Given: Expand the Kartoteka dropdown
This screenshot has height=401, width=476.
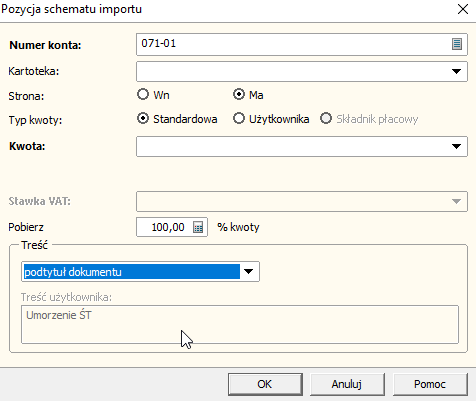Looking at the screenshot, I should click(456, 71).
